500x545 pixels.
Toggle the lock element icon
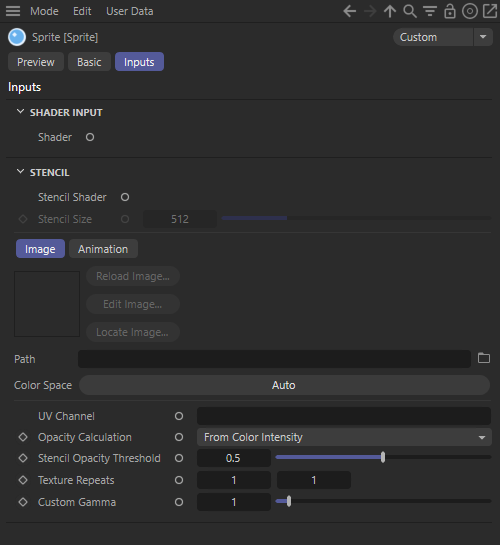(450, 11)
